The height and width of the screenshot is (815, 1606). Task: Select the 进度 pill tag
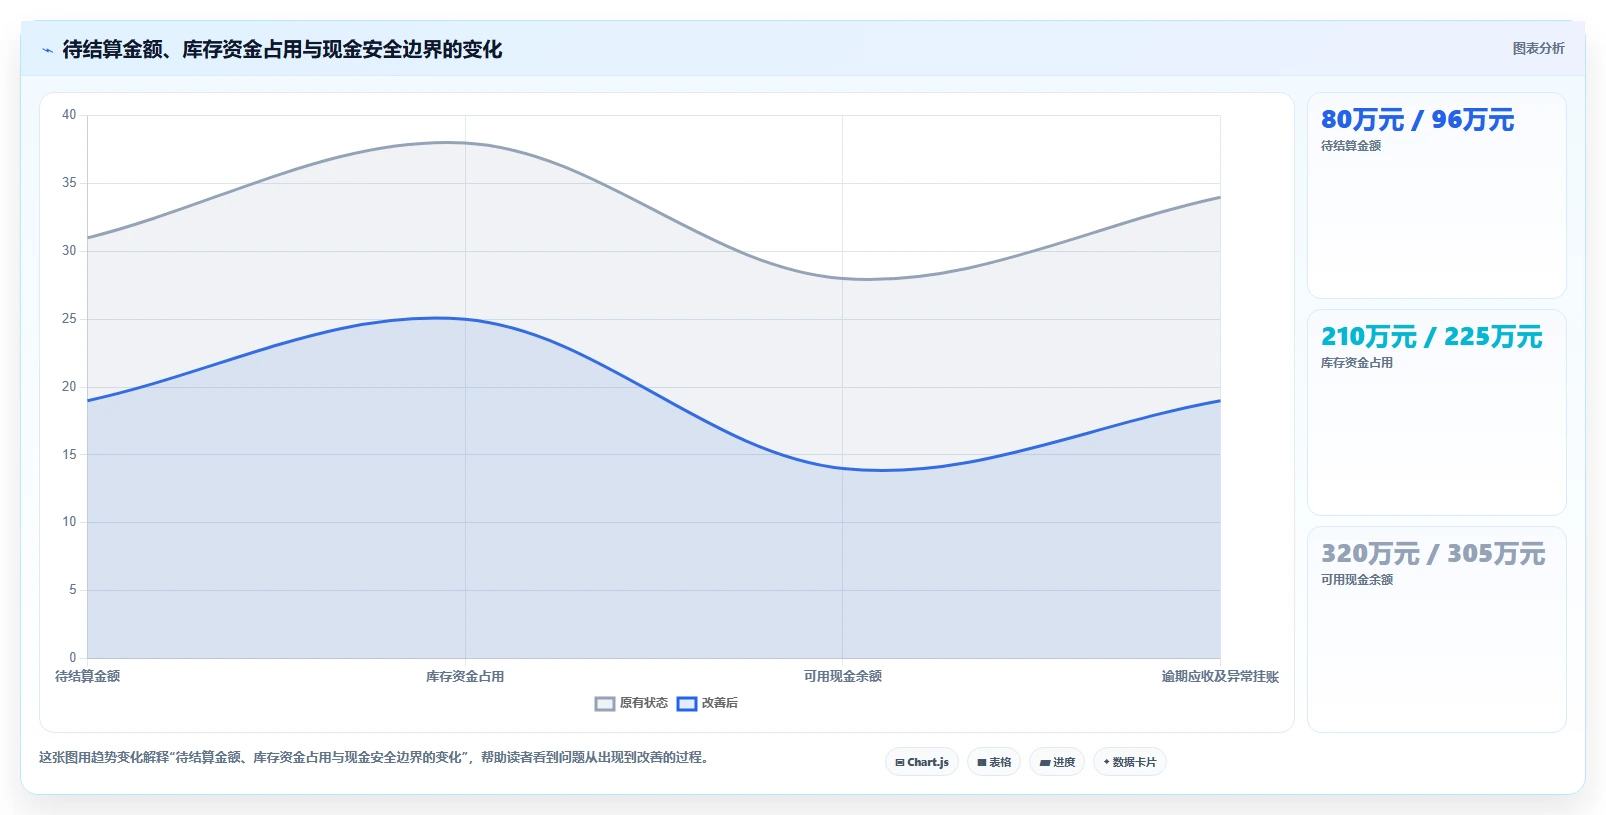coord(1057,762)
